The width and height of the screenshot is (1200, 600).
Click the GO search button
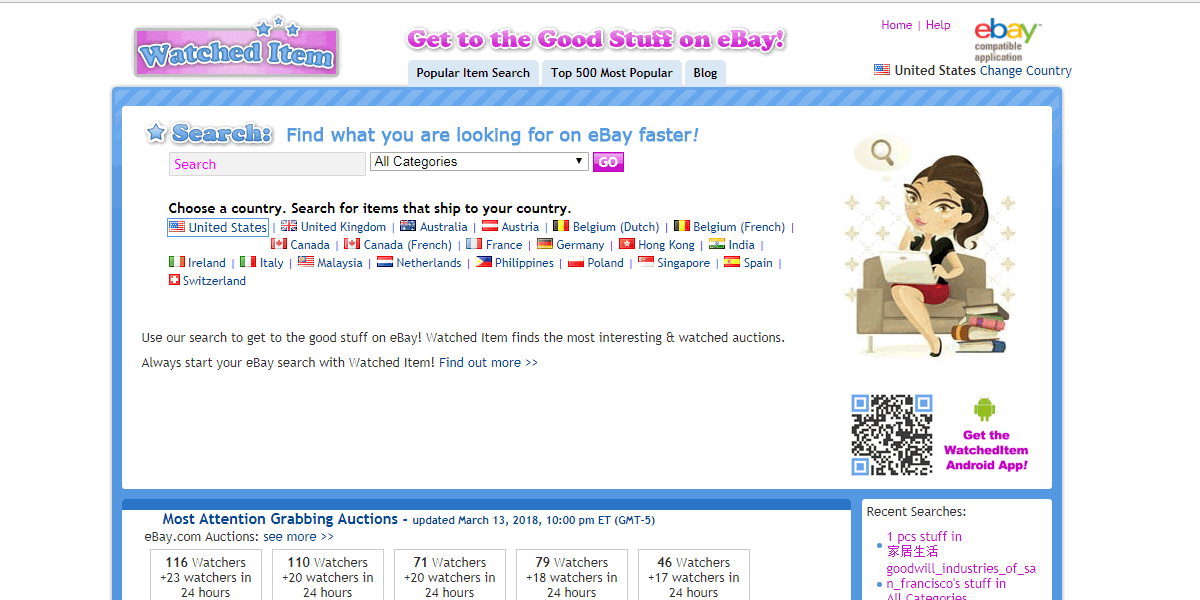click(608, 162)
